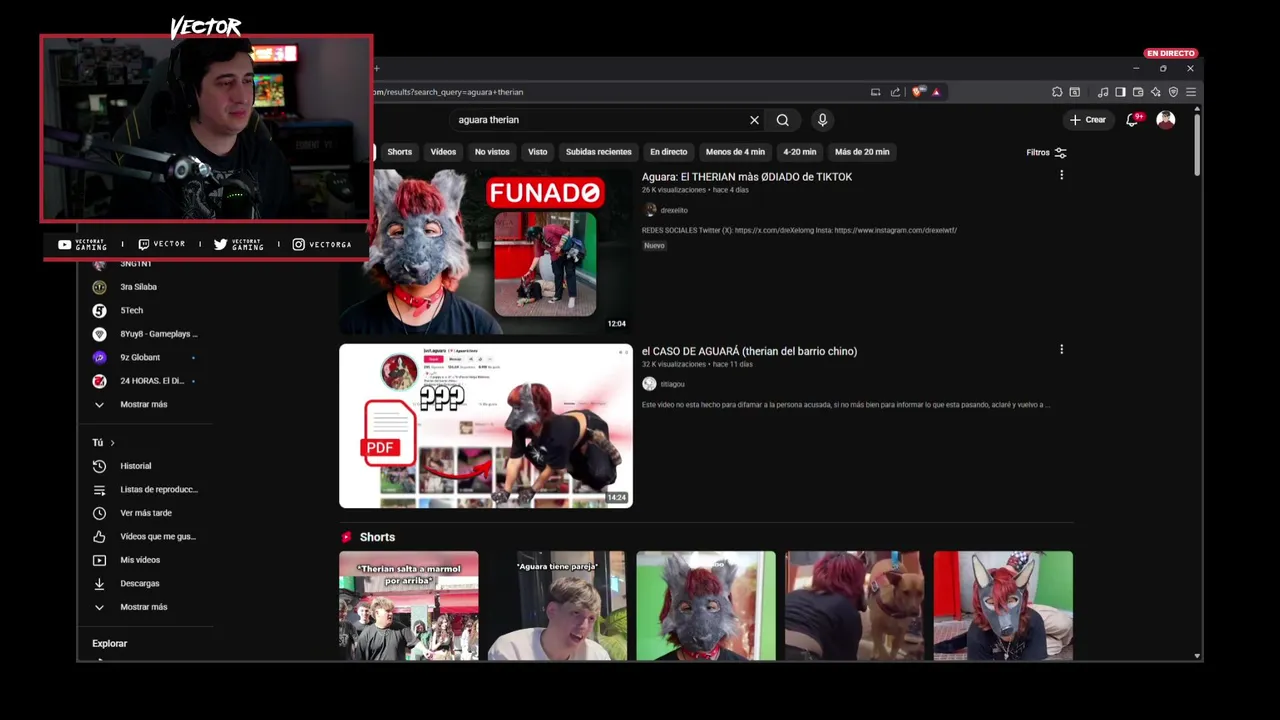
Task: Open the browser hamburger menu
Action: coord(1191,92)
